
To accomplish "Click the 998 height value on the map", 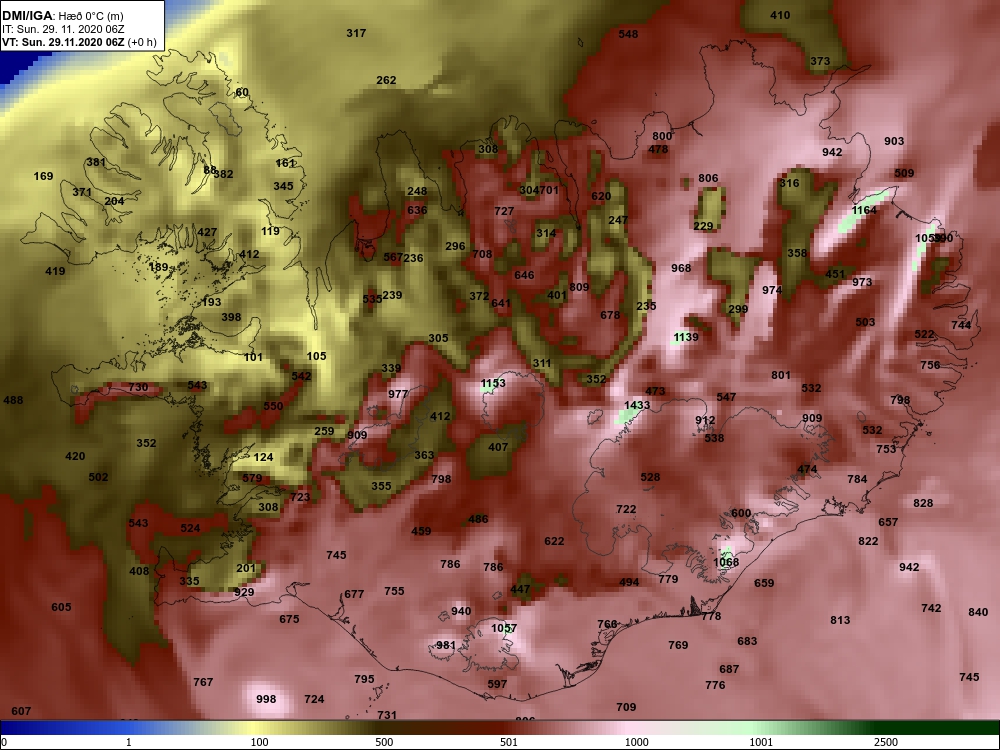I will [266, 699].
